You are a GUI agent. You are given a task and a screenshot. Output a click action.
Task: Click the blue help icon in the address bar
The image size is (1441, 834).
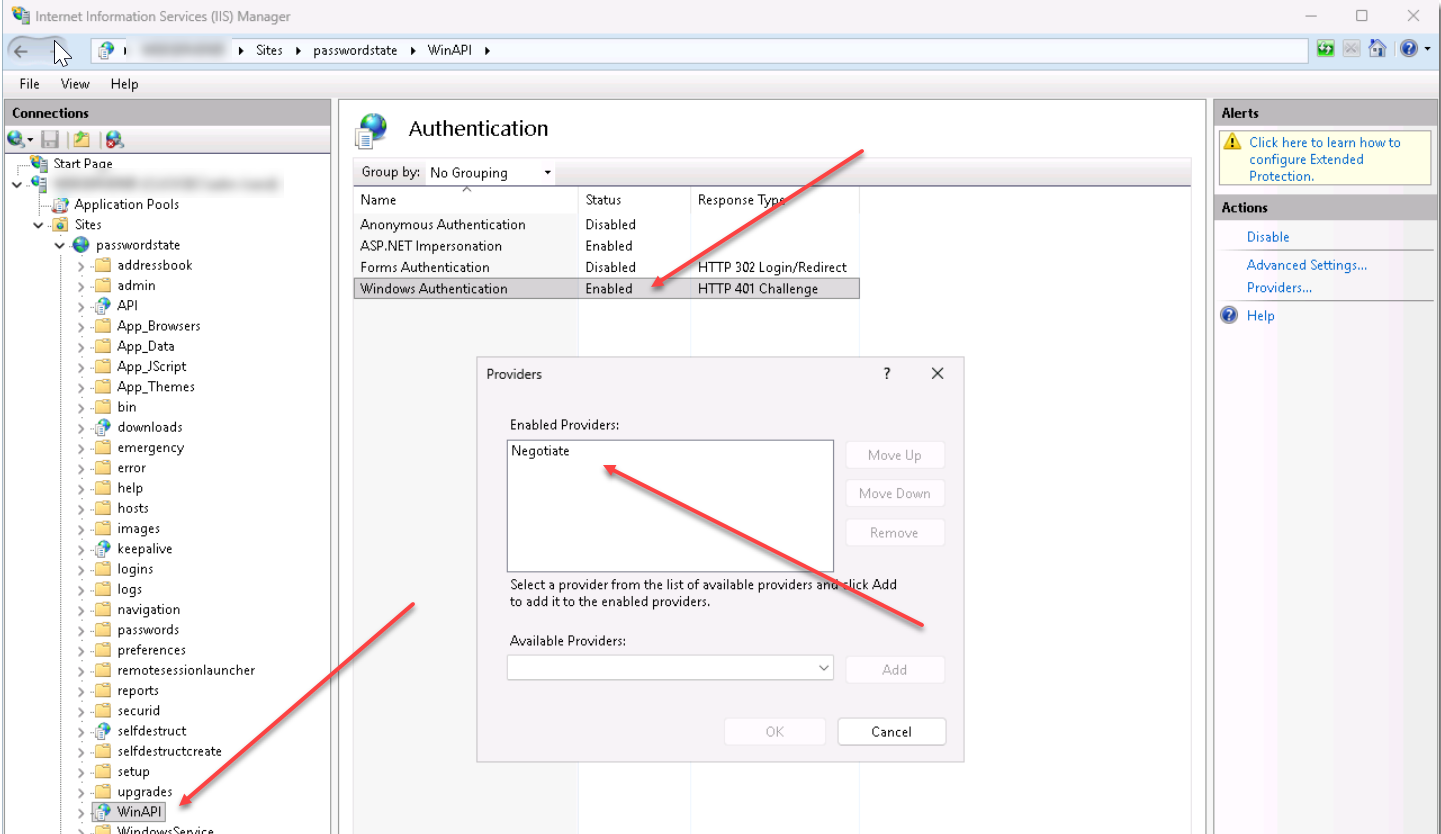click(1408, 48)
